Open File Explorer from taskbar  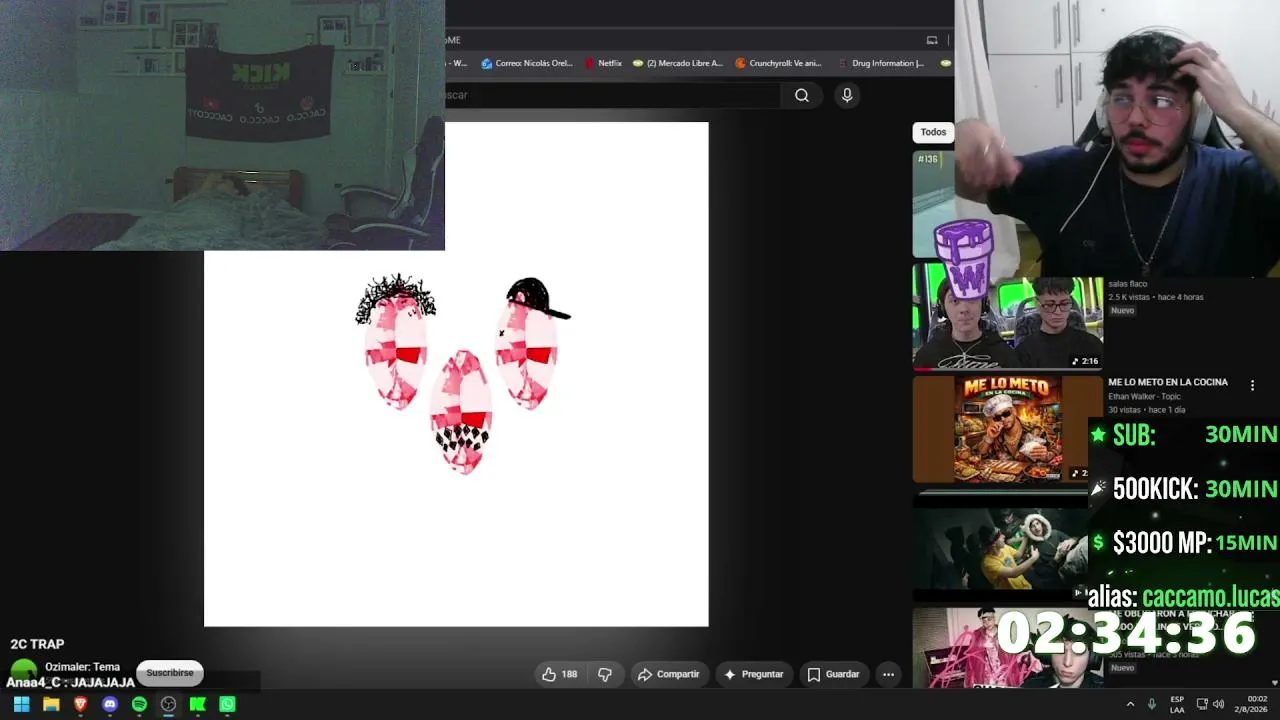tap(51, 704)
